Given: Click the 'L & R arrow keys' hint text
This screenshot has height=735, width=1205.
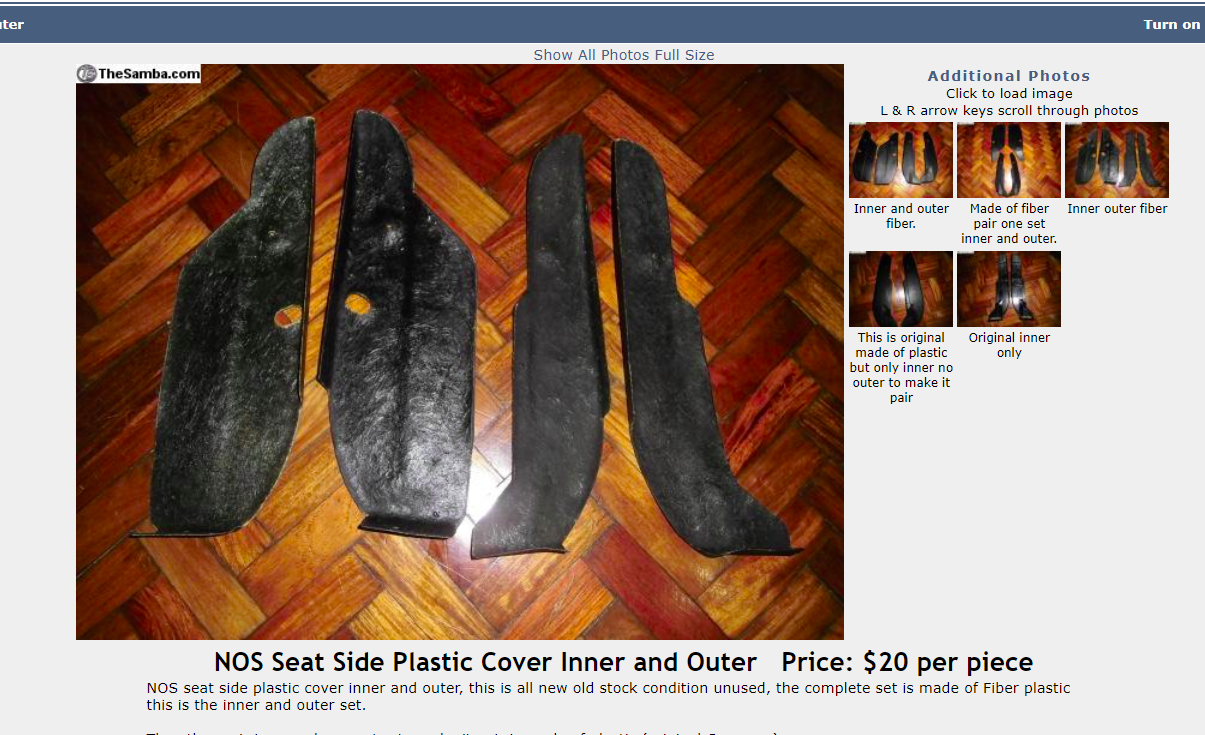Looking at the screenshot, I should (1009, 111).
